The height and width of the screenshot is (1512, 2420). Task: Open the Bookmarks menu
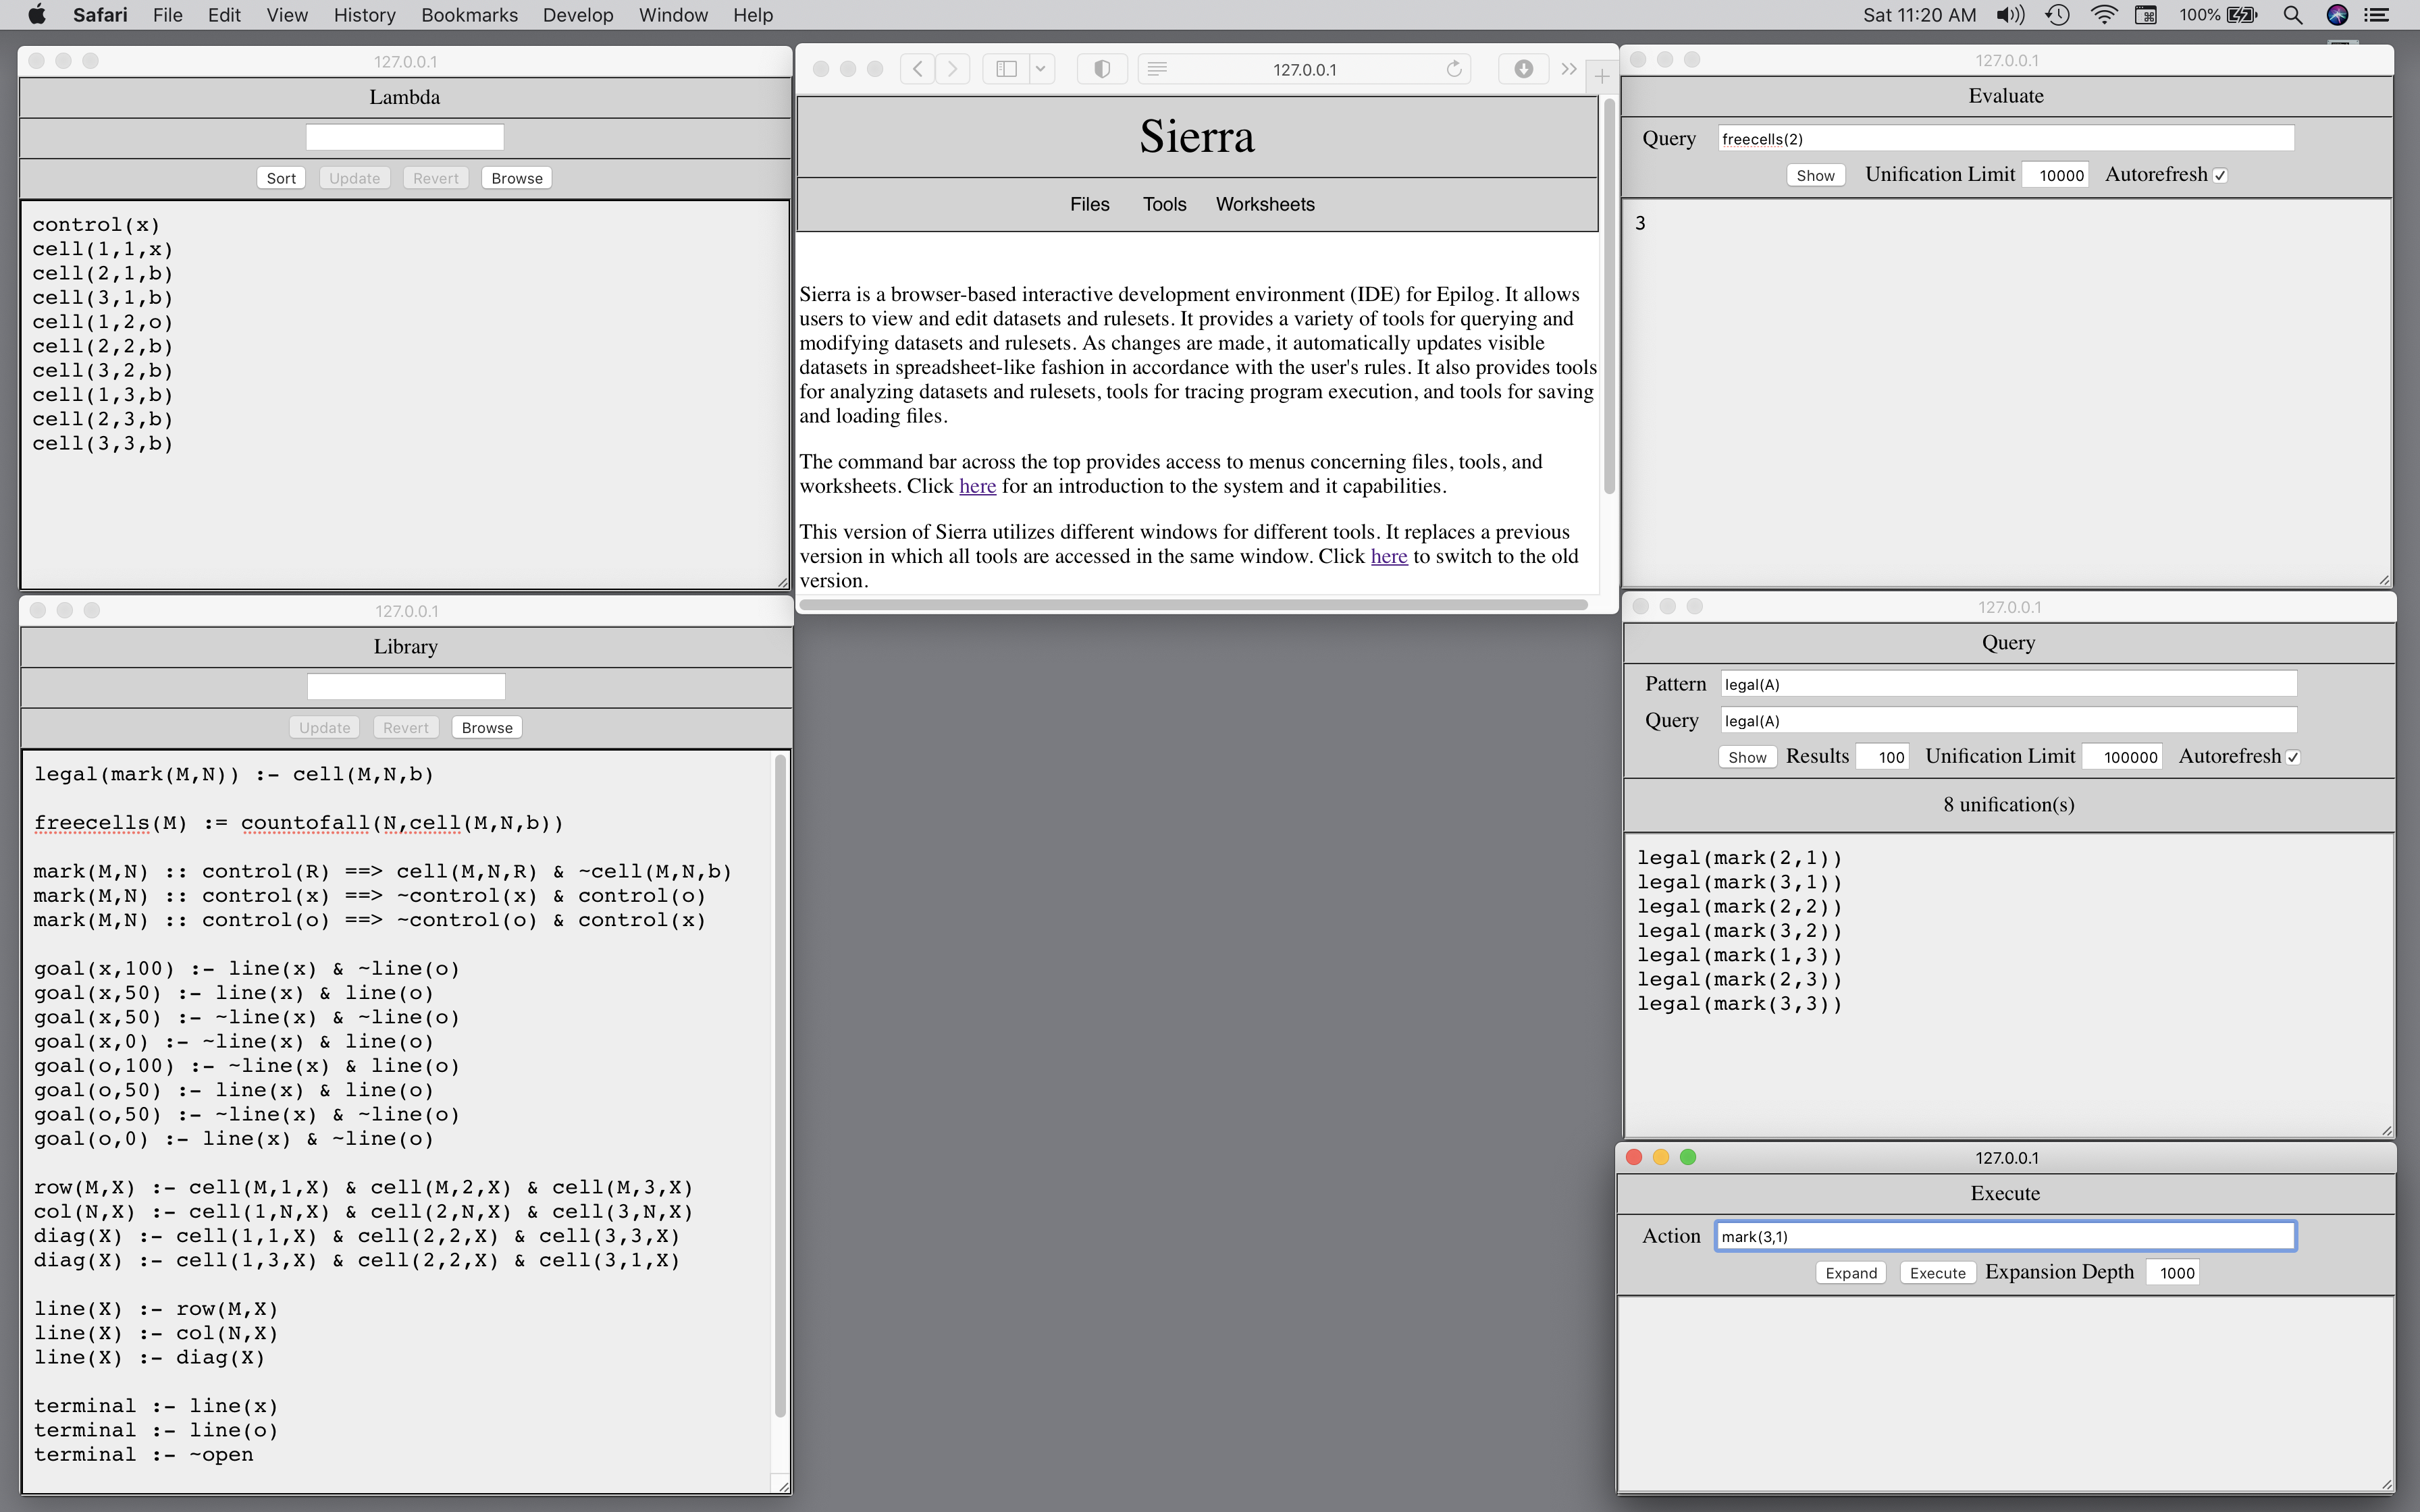click(x=469, y=15)
